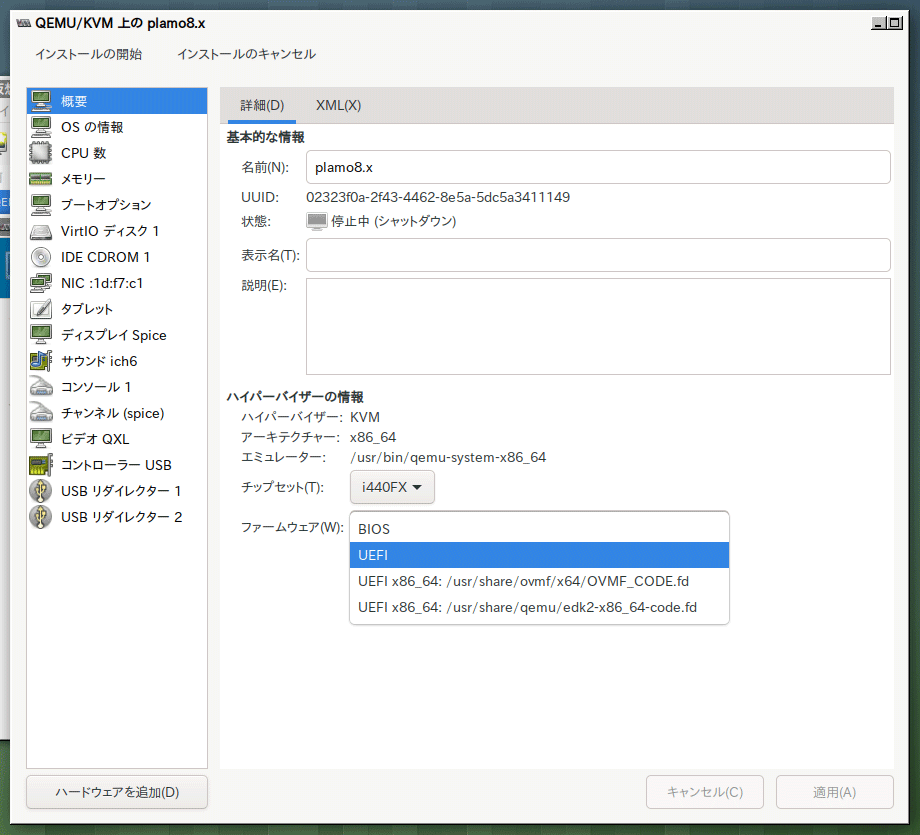Image resolution: width=920 pixels, height=835 pixels.
Task: Choose BIOS in the firmware list
Action: [539, 529]
